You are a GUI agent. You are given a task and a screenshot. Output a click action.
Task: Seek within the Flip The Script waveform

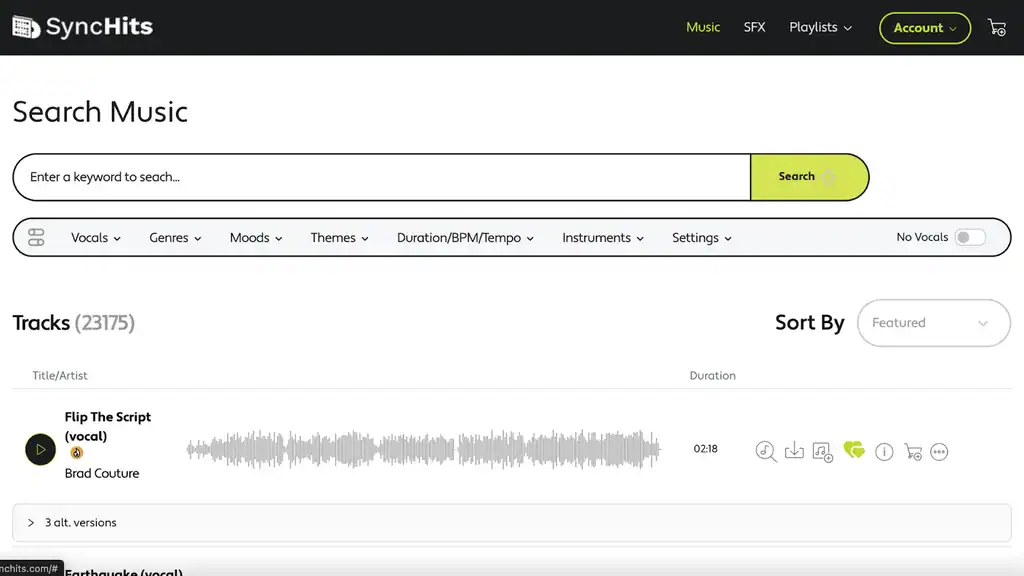pyautogui.click(x=423, y=450)
